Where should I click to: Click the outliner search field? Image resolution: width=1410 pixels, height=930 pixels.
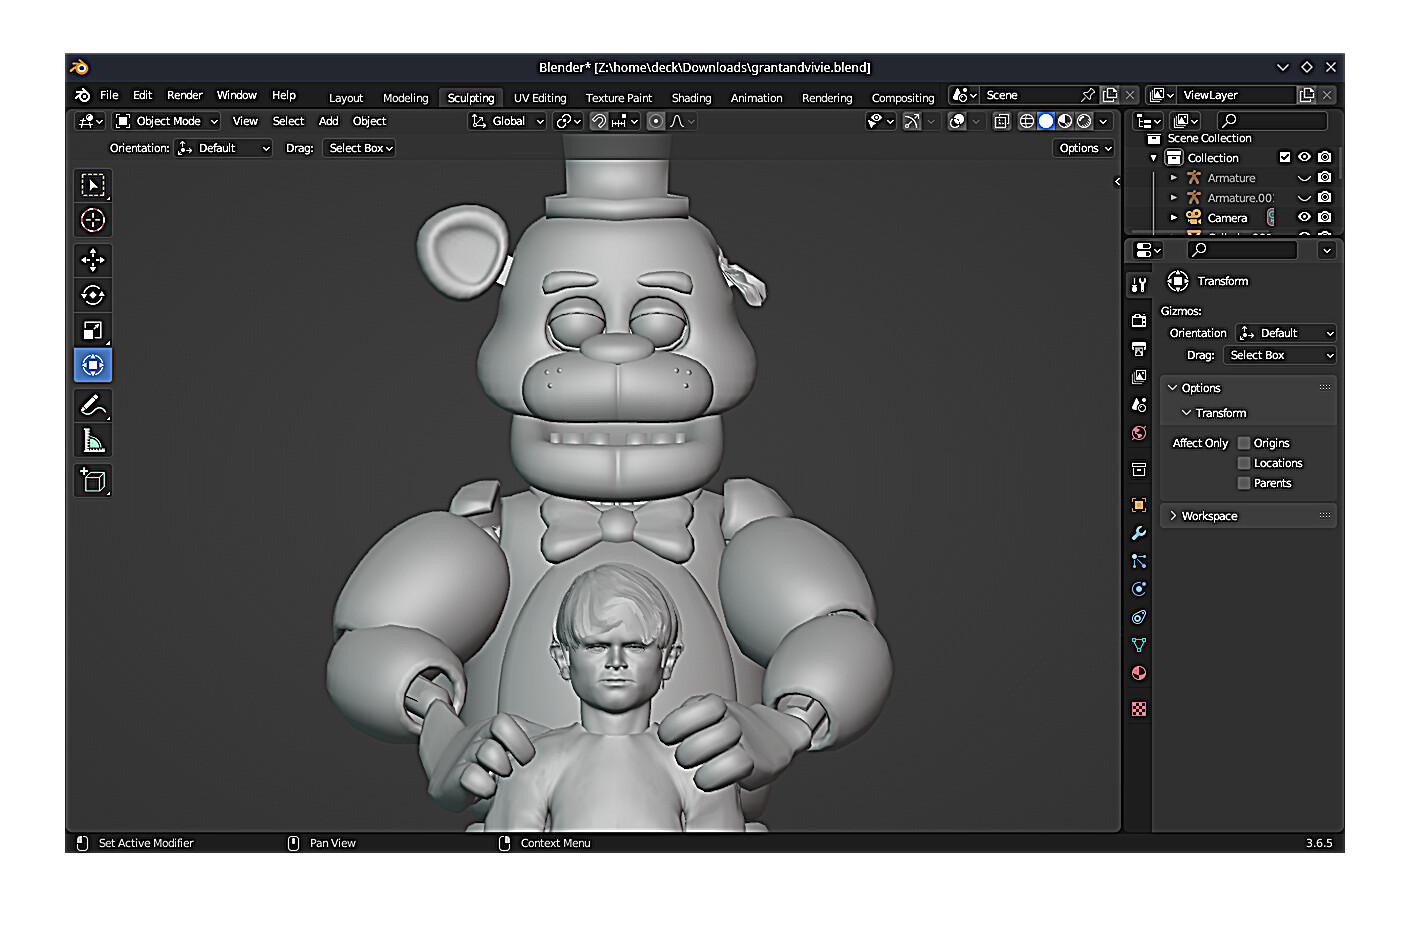1272,121
